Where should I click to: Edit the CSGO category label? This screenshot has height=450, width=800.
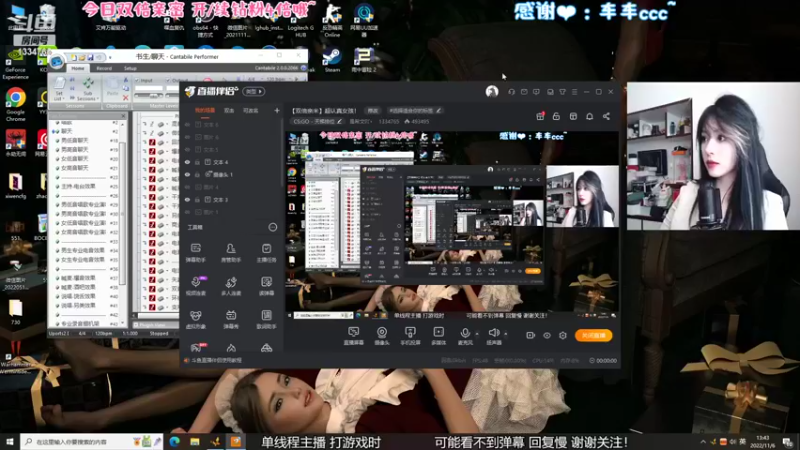tap(317, 121)
